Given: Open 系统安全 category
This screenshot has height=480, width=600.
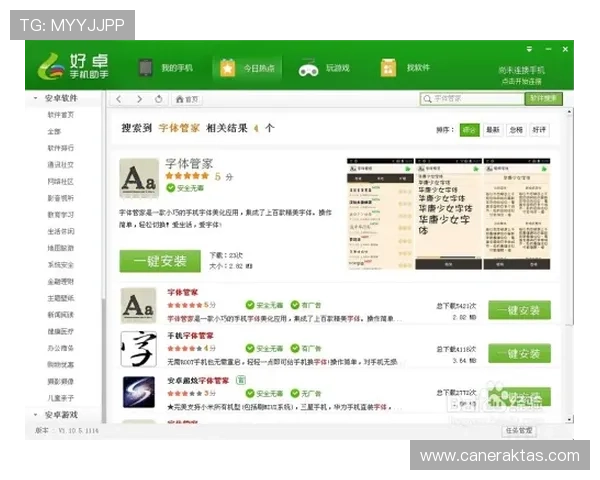Looking at the screenshot, I should click(x=60, y=264).
